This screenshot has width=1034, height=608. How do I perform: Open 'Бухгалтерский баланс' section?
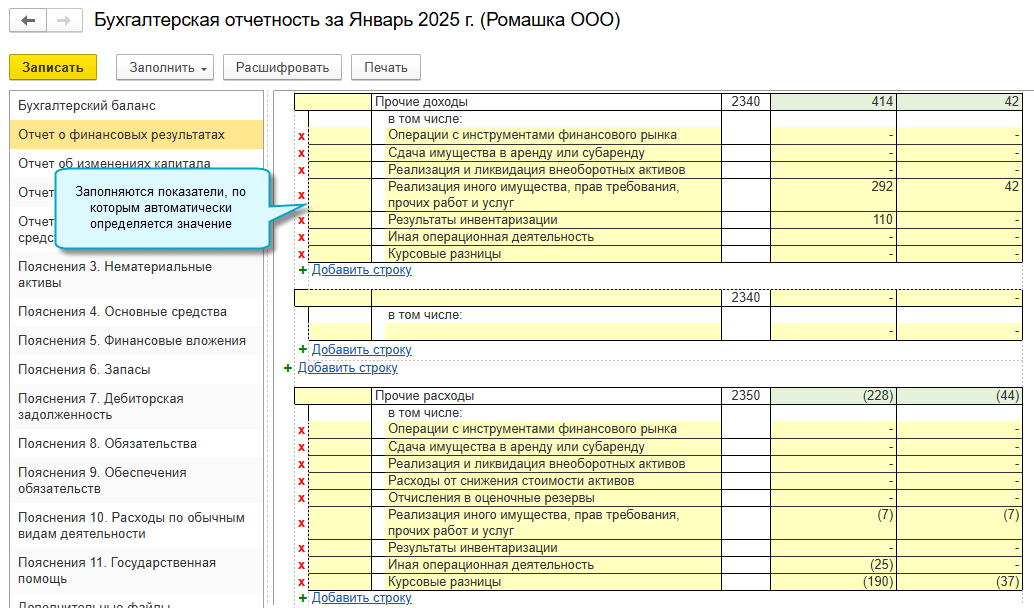87,106
